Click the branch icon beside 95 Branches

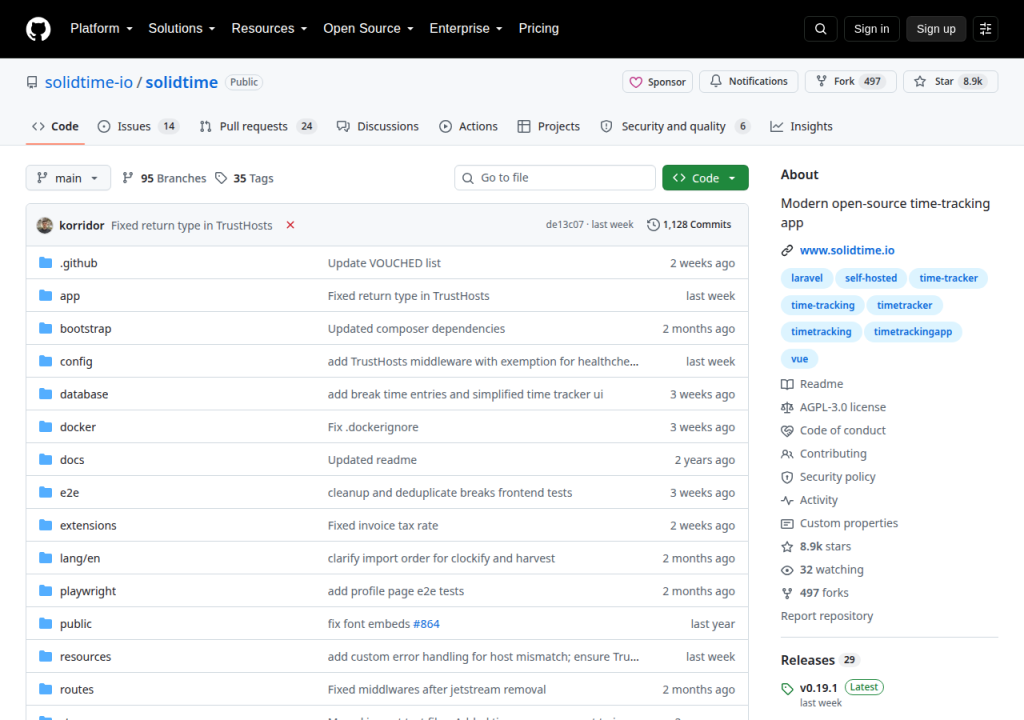point(128,178)
